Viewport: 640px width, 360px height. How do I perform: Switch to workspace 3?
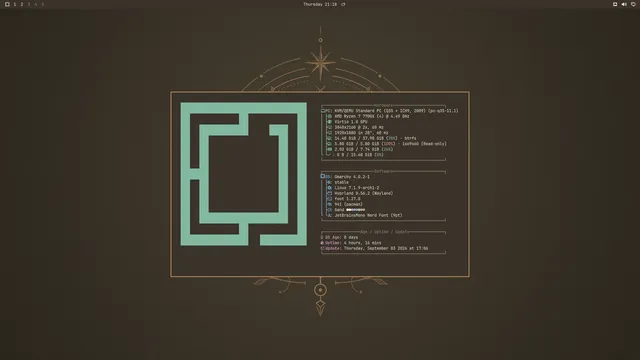29,4
